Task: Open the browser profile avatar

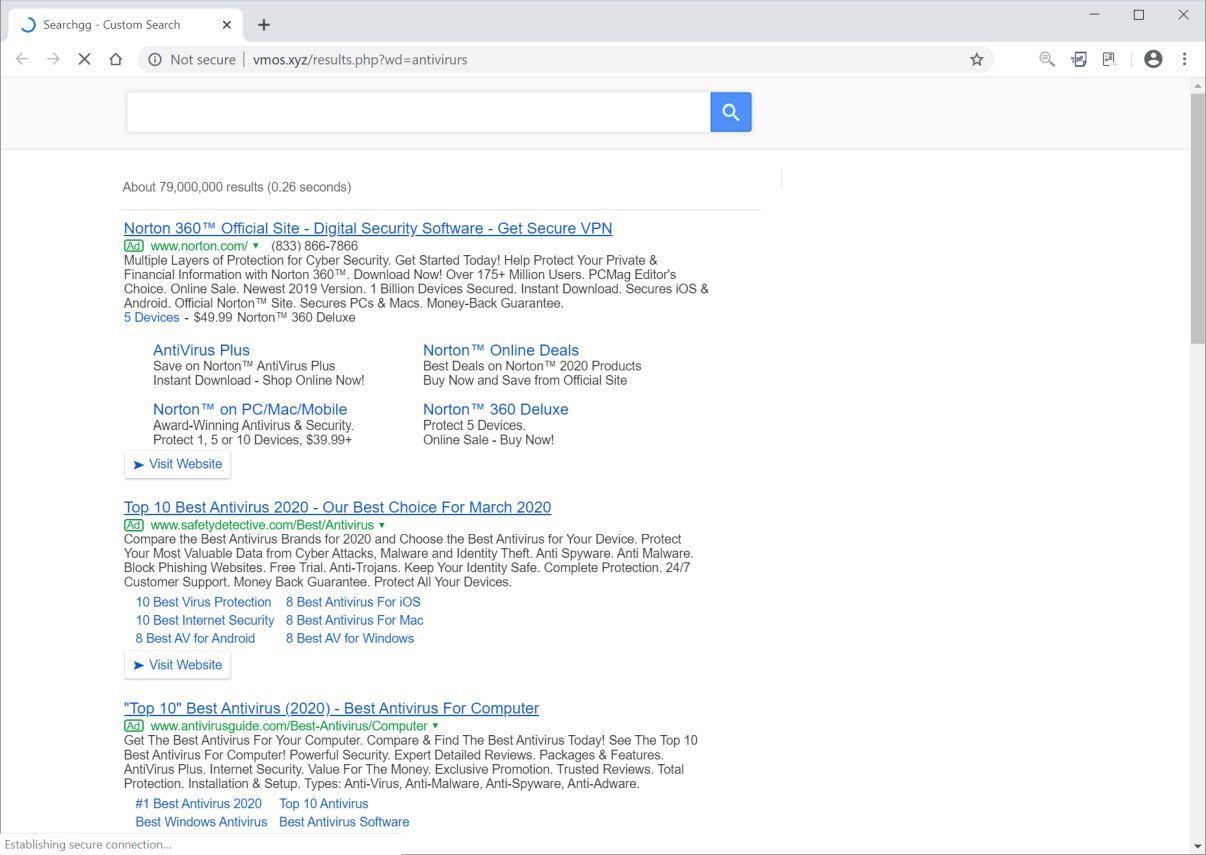Action: pos(1152,59)
